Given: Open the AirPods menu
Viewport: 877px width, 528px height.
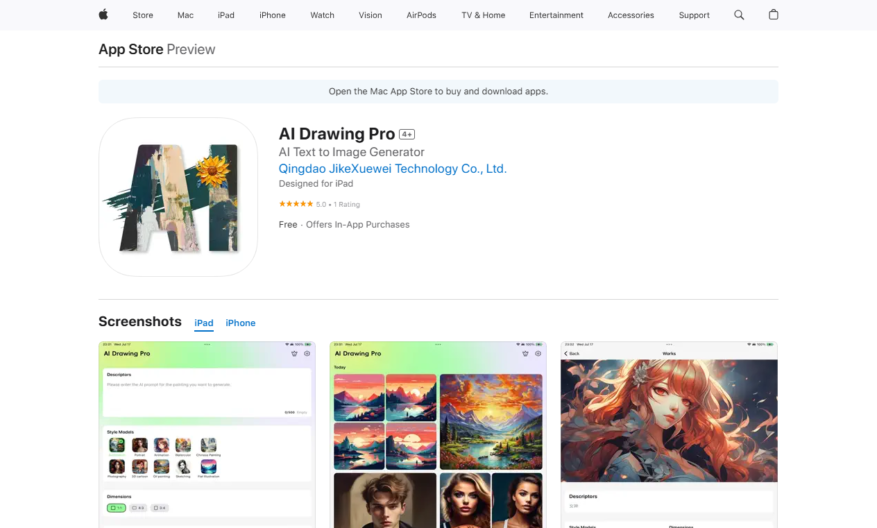Looking at the screenshot, I should click(x=421, y=15).
